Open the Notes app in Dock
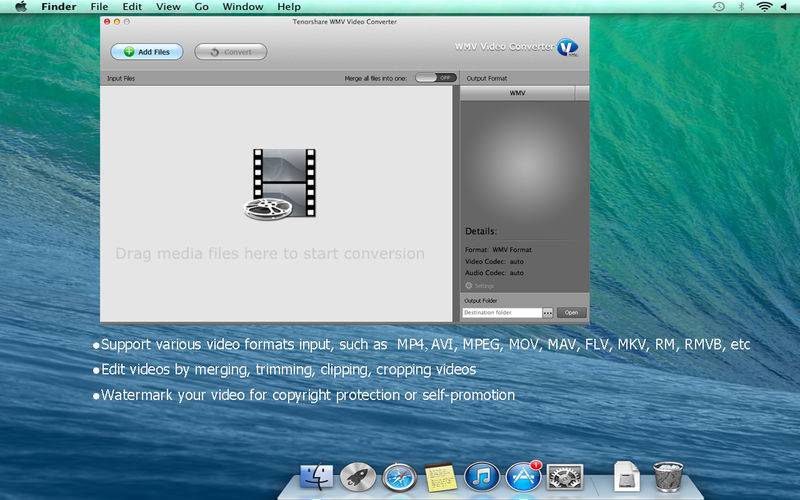The image size is (800, 500). (x=440, y=478)
